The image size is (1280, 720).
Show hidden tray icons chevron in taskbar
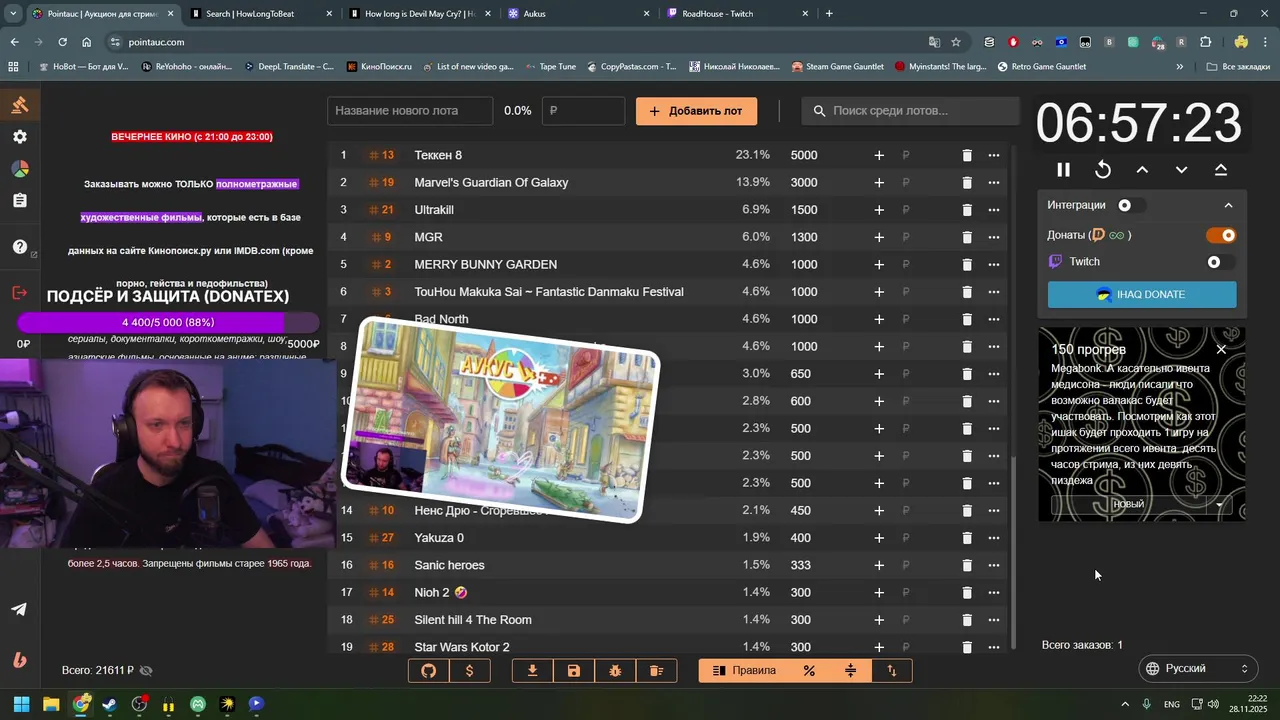(x=1125, y=704)
